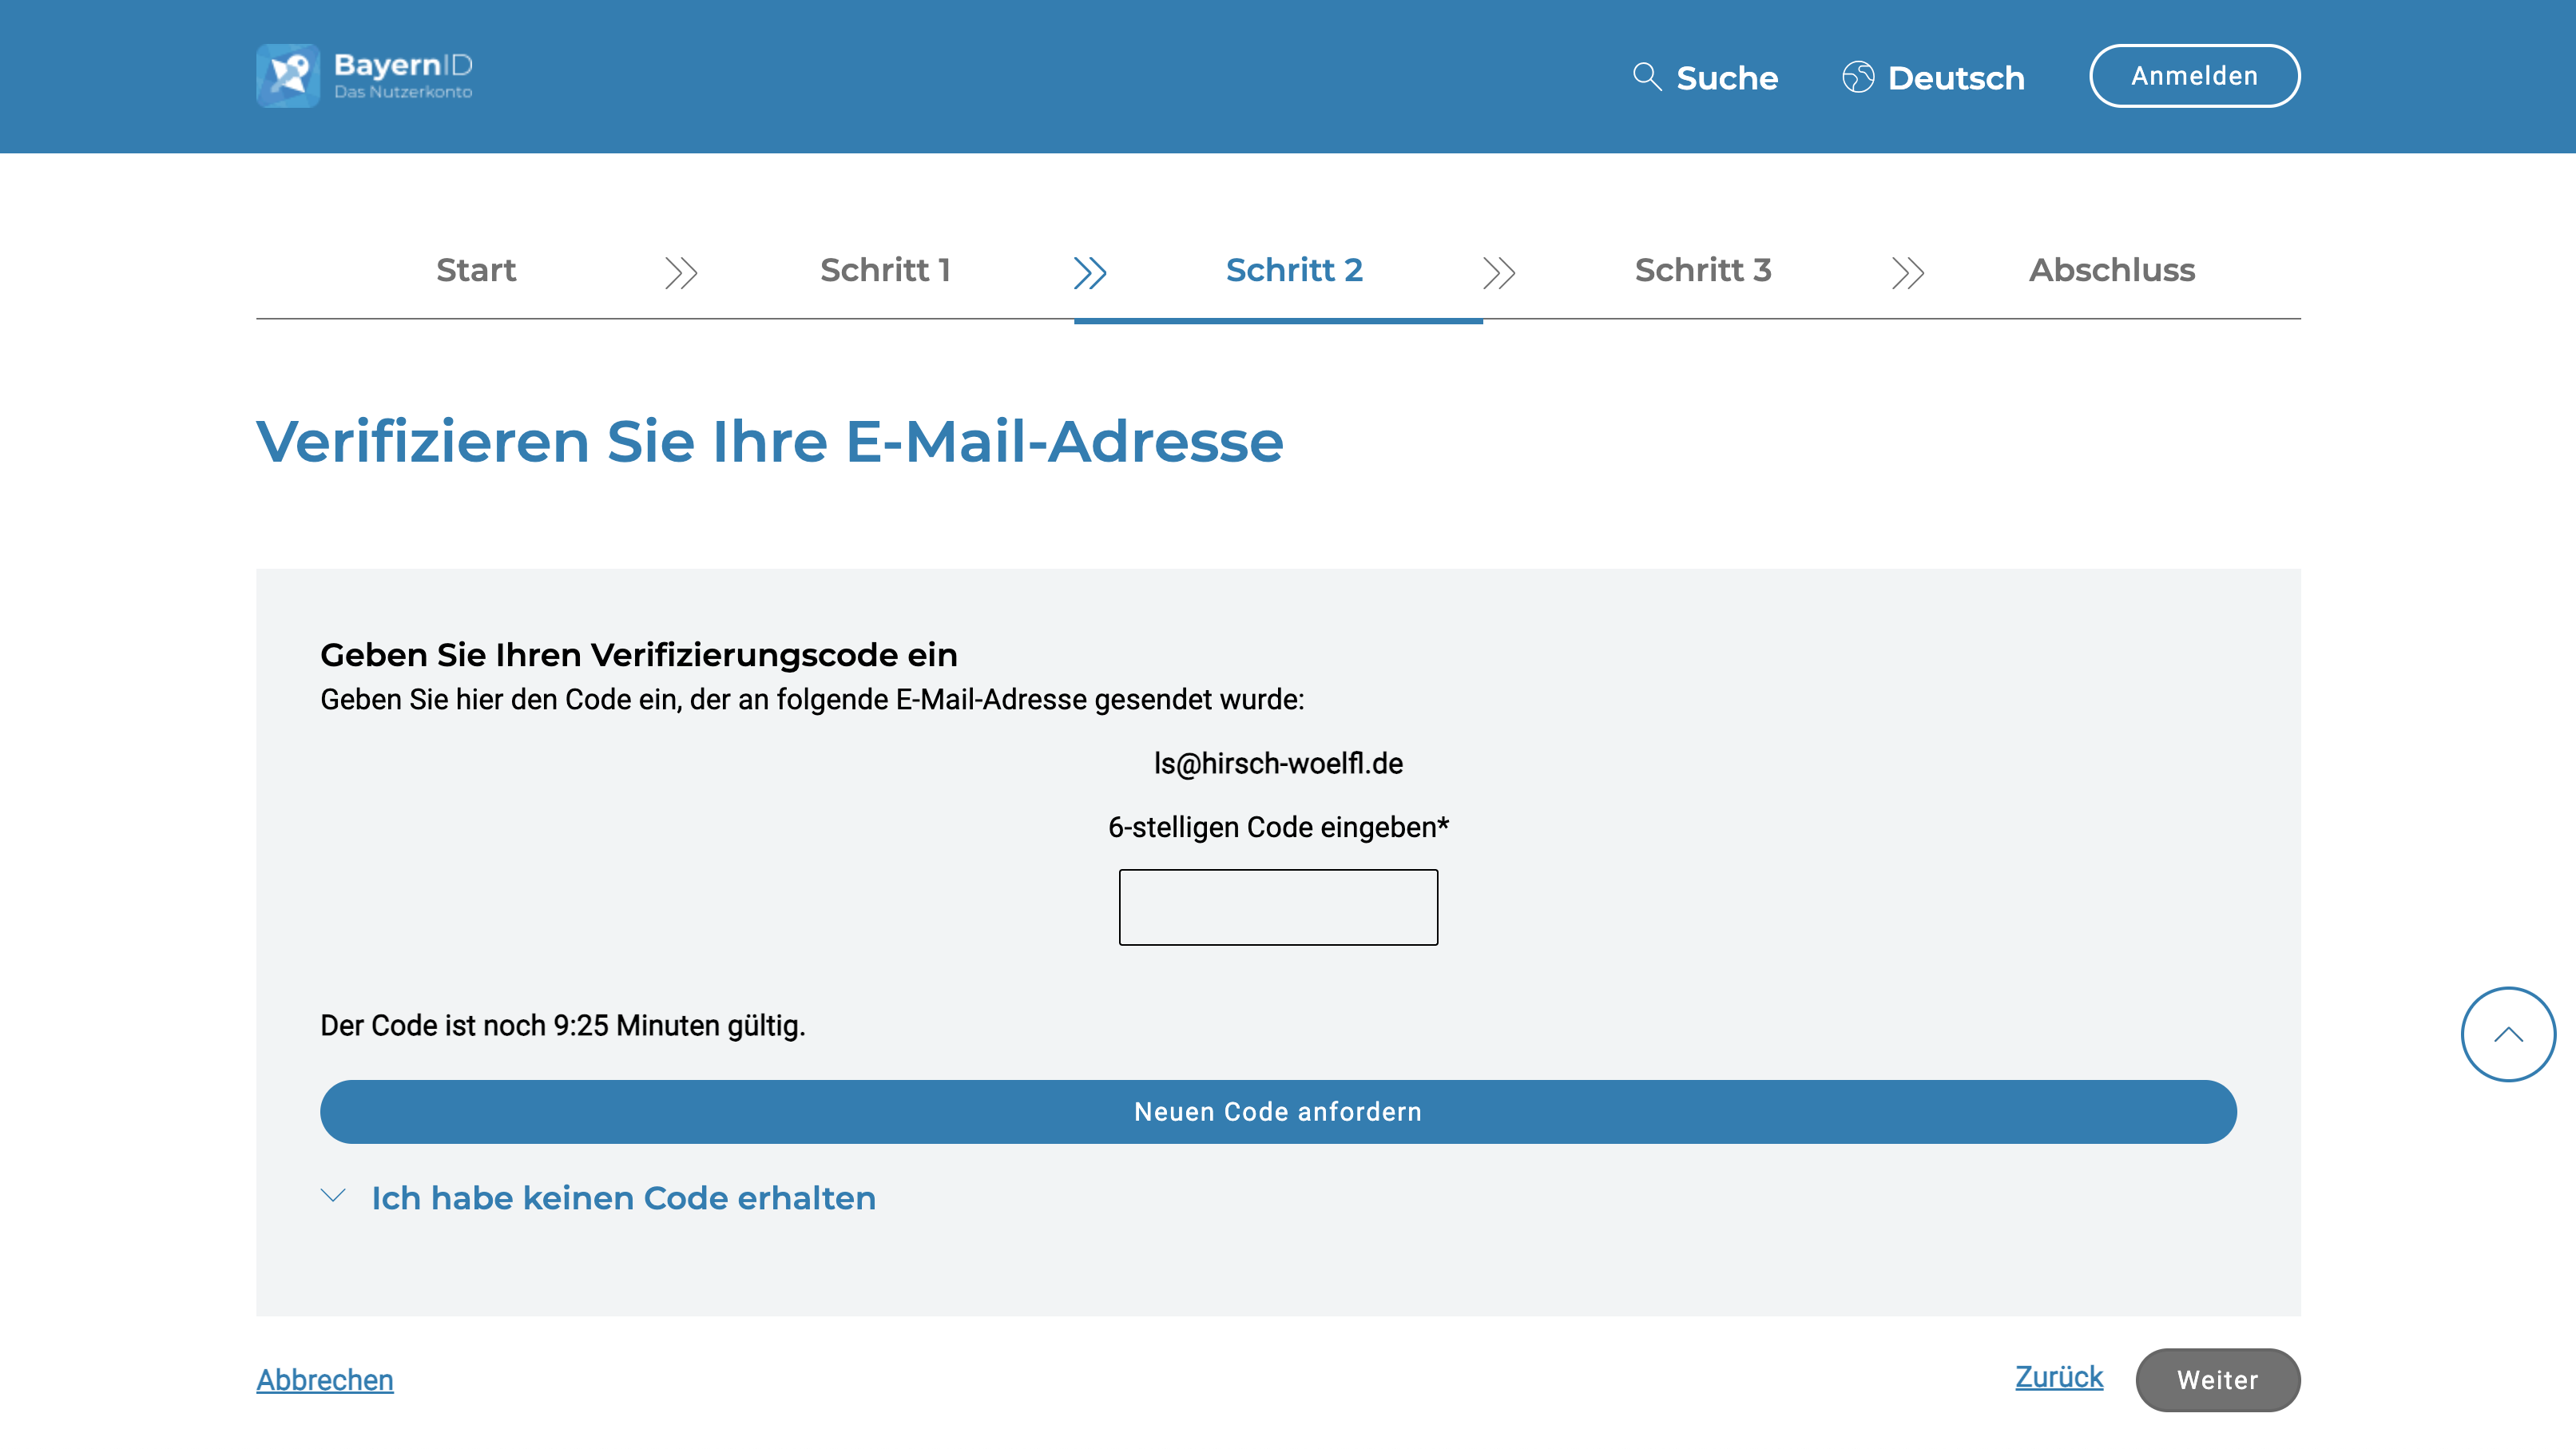Select the Schritt 1 step tab
This screenshot has height=1449, width=2576.
pyautogui.click(x=885, y=270)
